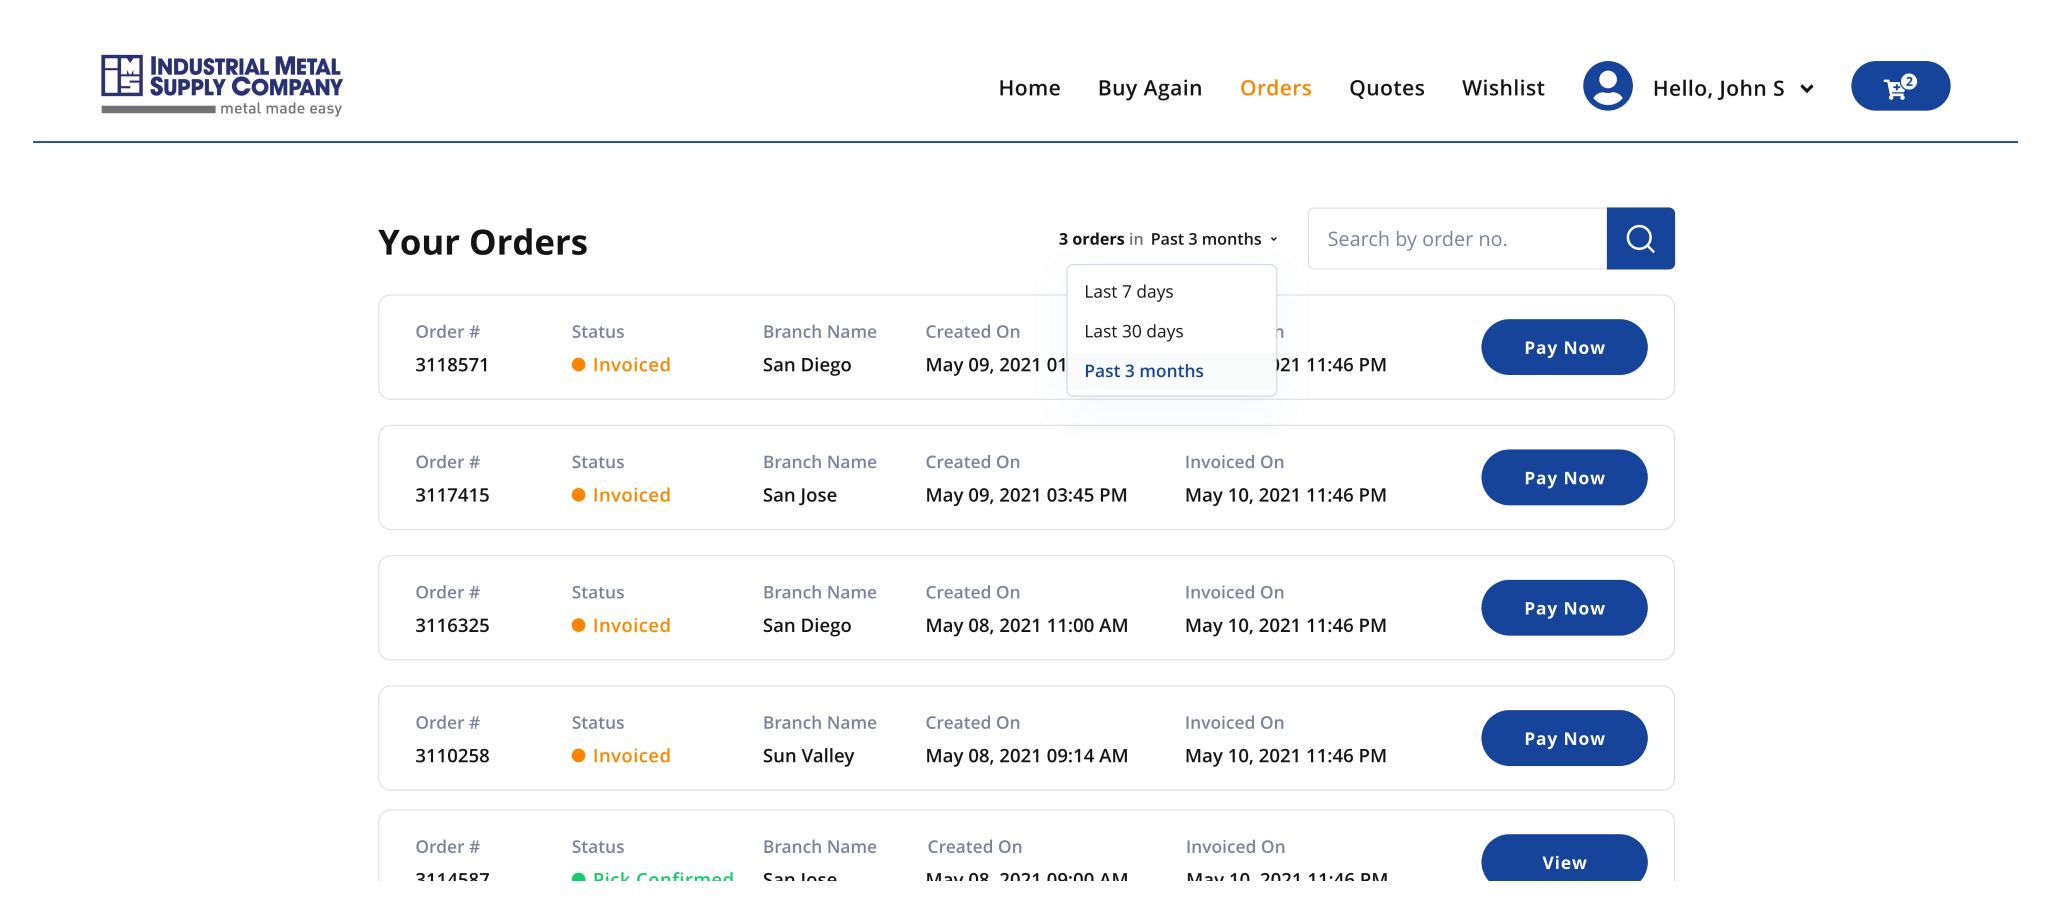Click the orange status indicator on order 3110258
The height and width of the screenshot is (911, 2048).
pyautogui.click(x=580, y=756)
